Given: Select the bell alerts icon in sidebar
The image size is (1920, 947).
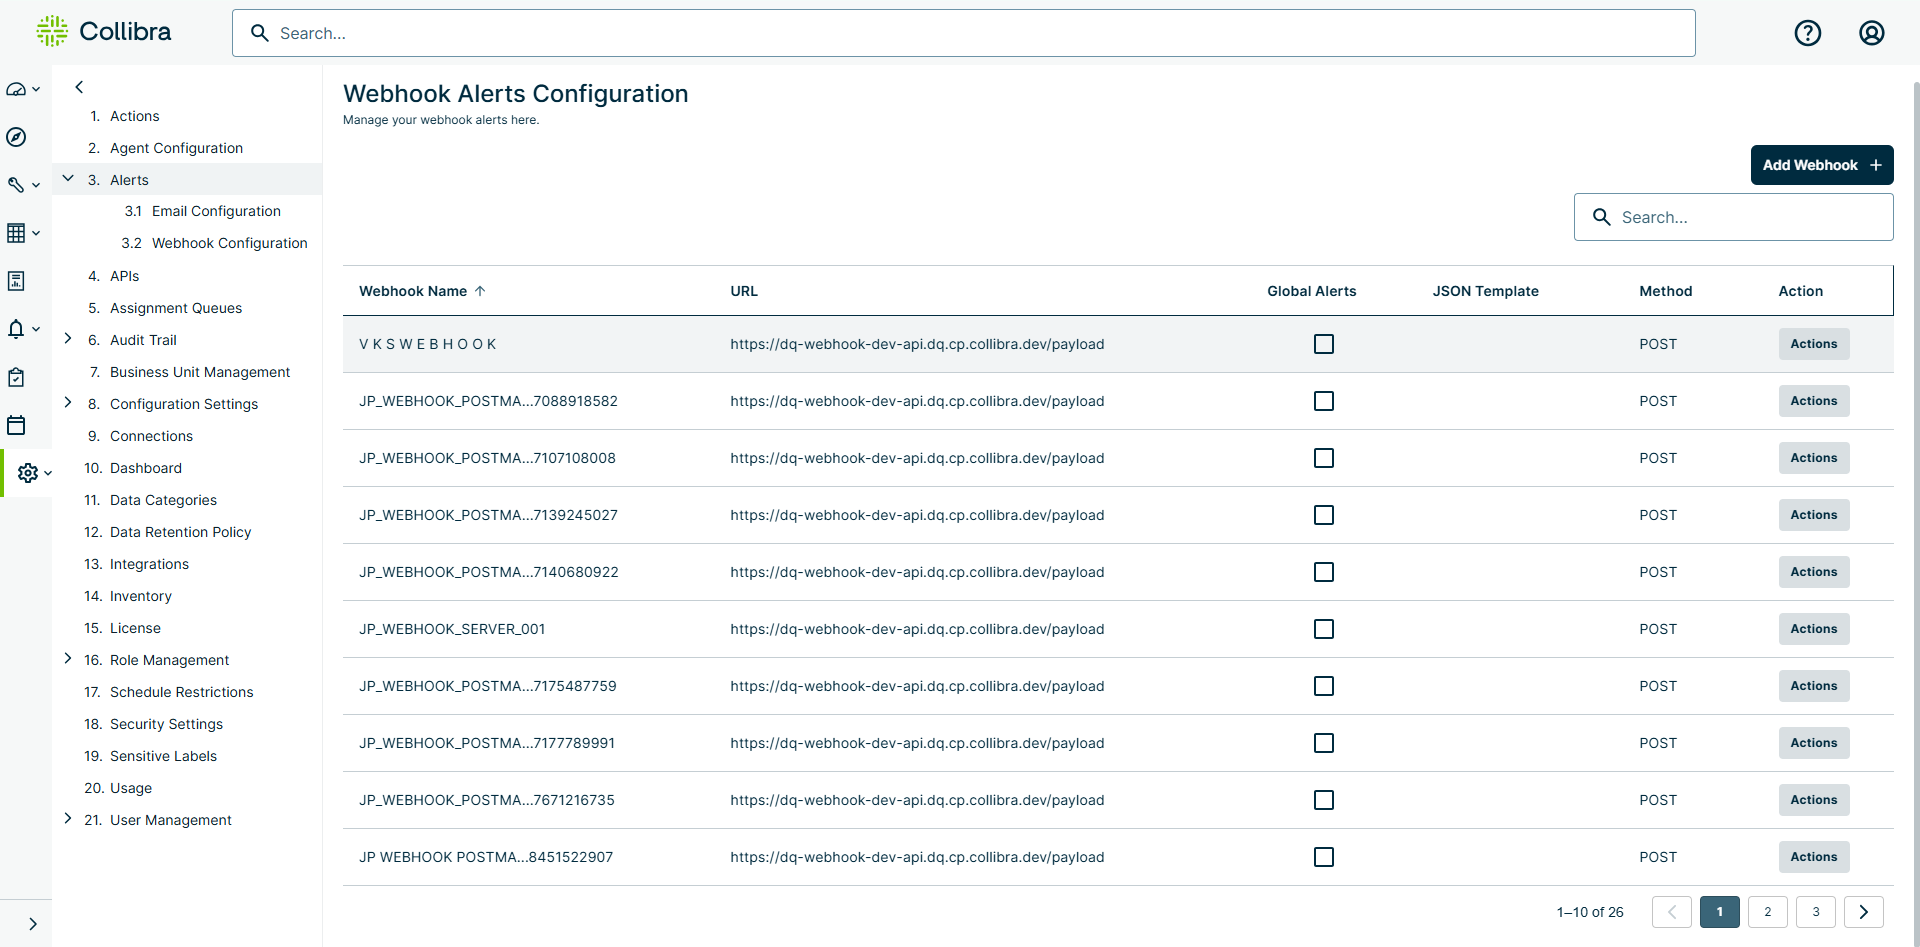Looking at the screenshot, I should (x=16, y=328).
